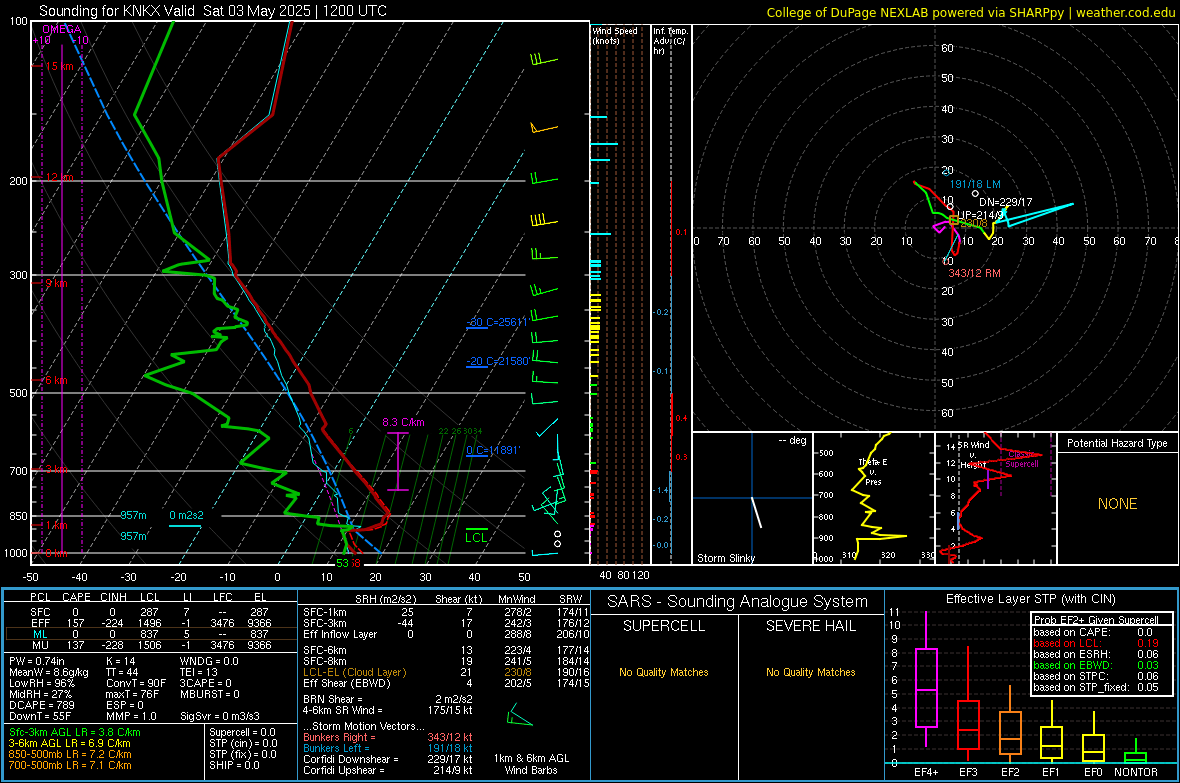This screenshot has width=1180, height=783.
Task: Select the UP=214/9 hodograph label
Action: point(980,215)
